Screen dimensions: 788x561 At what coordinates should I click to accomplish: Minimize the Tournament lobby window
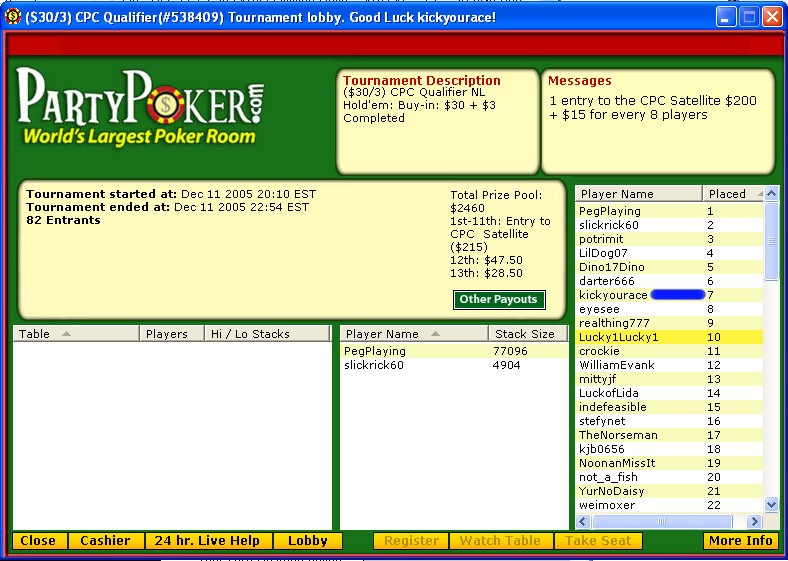(726, 17)
